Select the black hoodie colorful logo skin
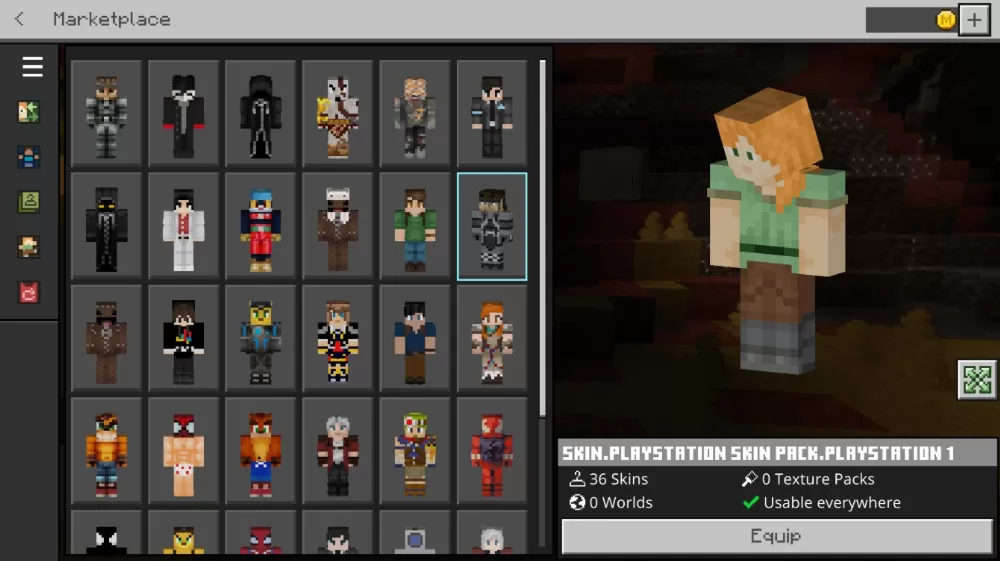 [183, 339]
